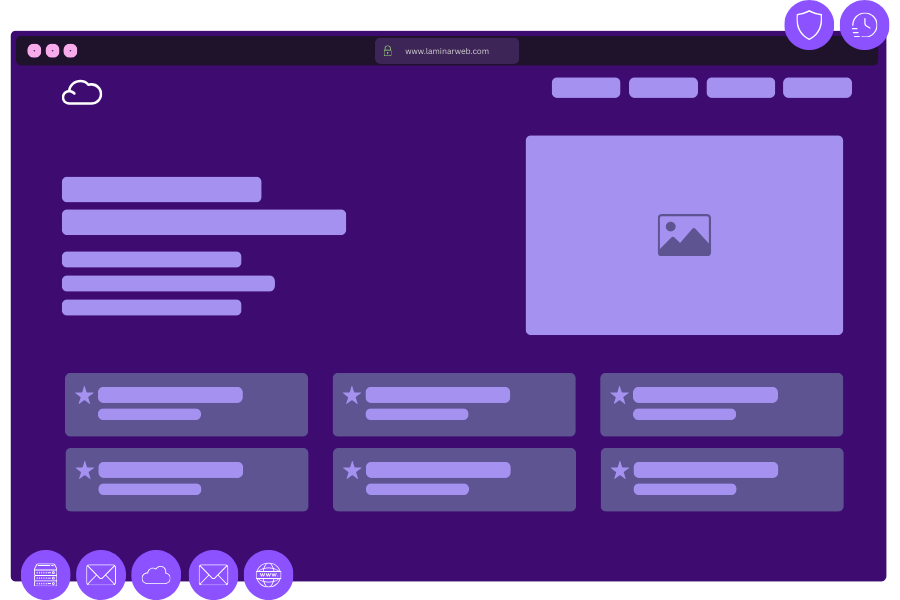
Task: Click the star in the top-left feature card
Action: point(84,396)
